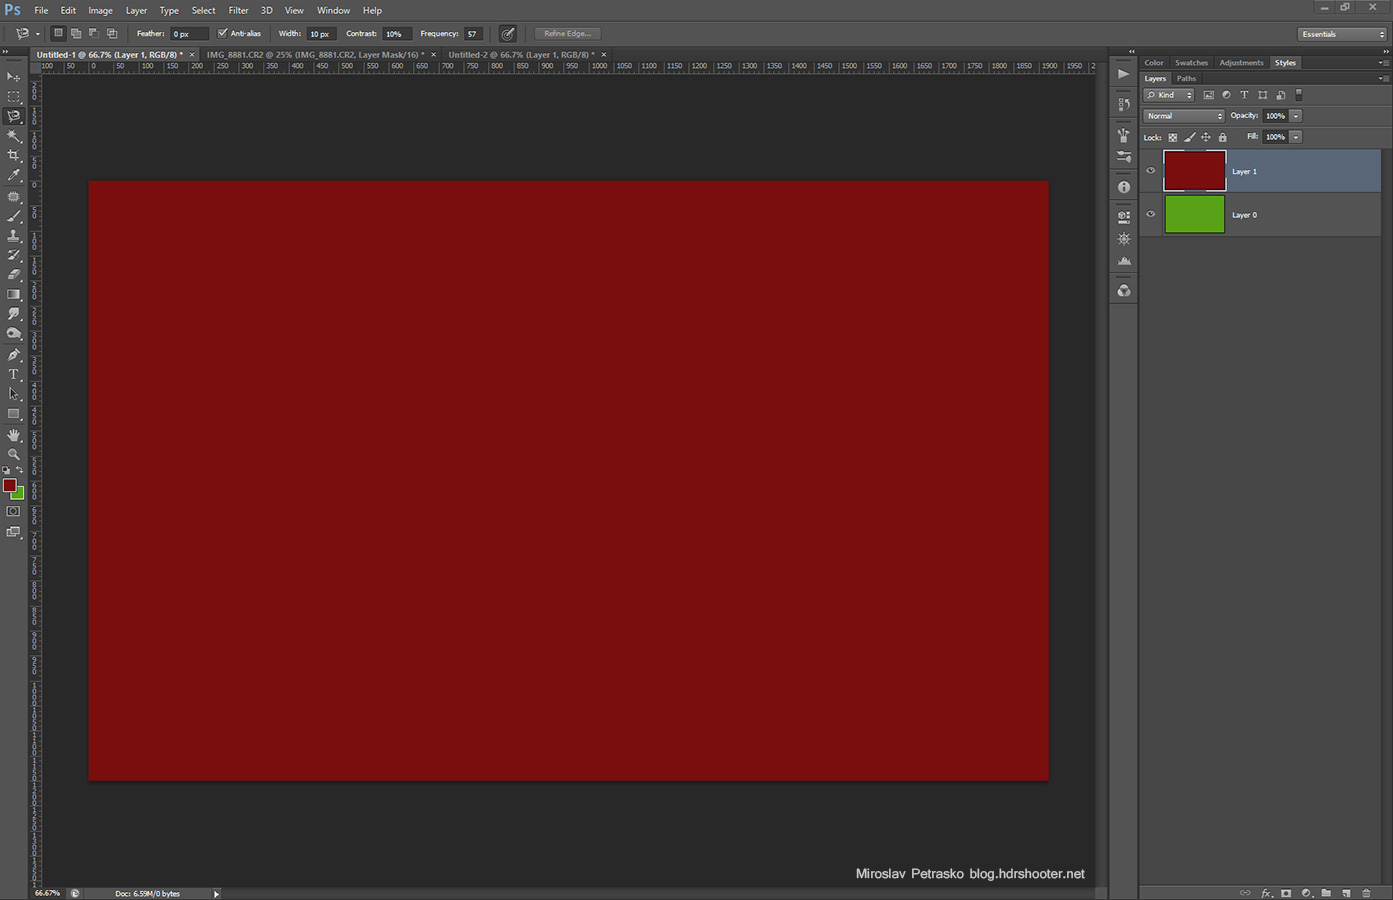Toggle visibility of Layer 0
The width and height of the screenshot is (1393, 900).
pos(1150,214)
